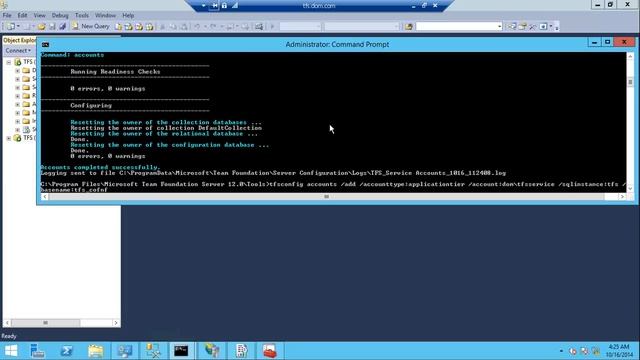Click Command Prompt vertical scrollbar down arrow
The height and width of the screenshot is (360, 640).
pyautogui.click(x=630, y=189)
